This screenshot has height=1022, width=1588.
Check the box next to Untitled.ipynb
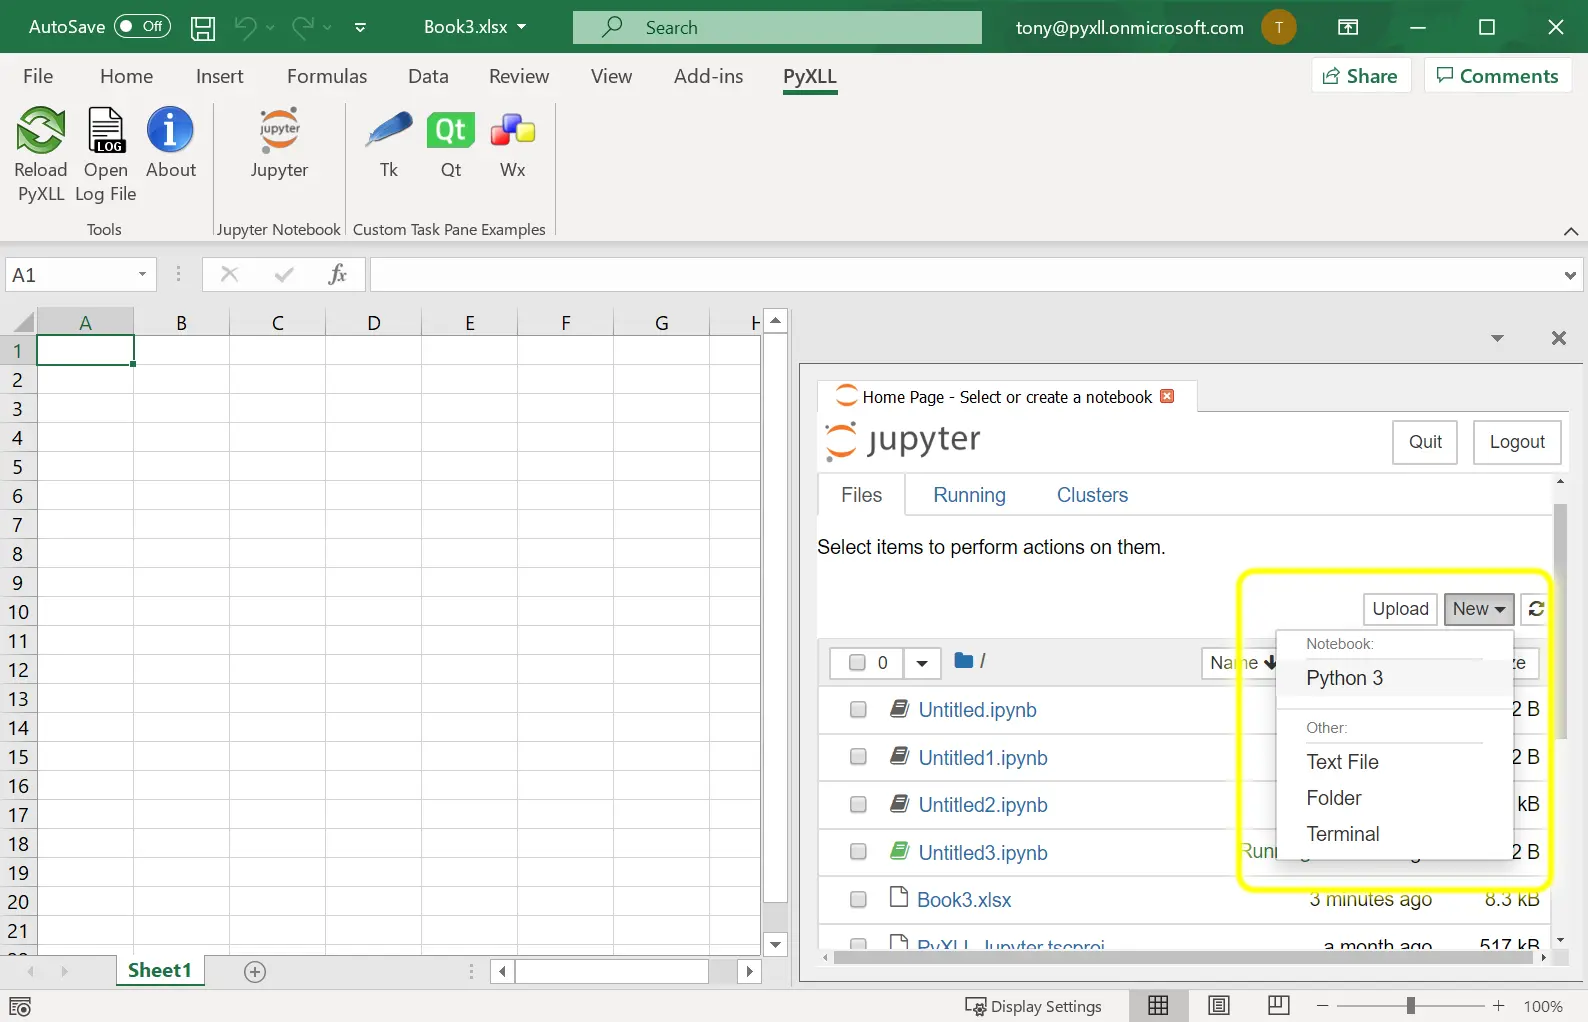[858, 709]
